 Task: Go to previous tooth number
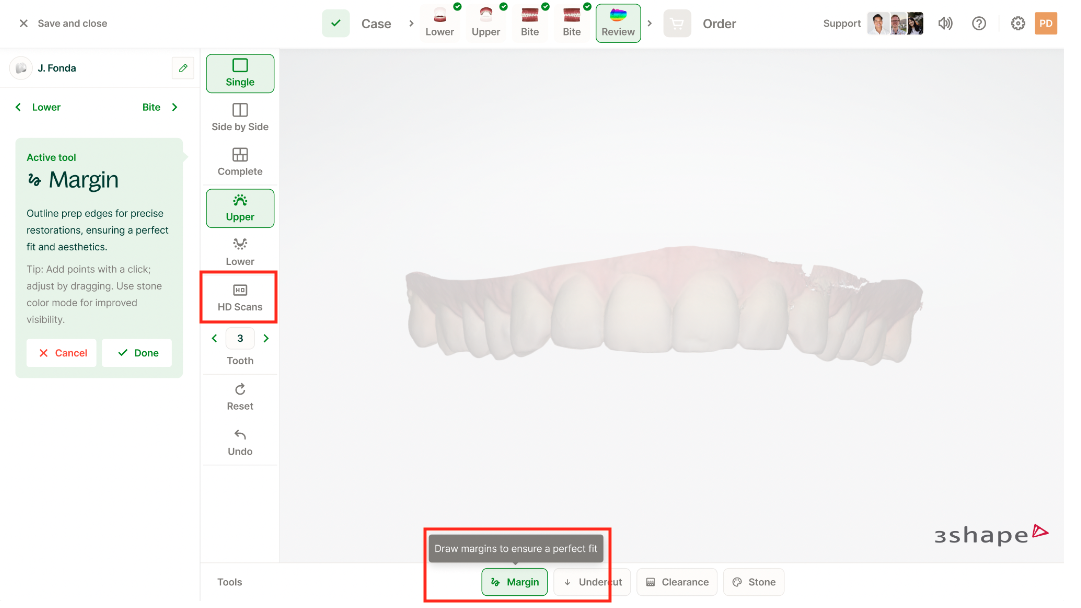pyautogui.click(x=215, y=339)
